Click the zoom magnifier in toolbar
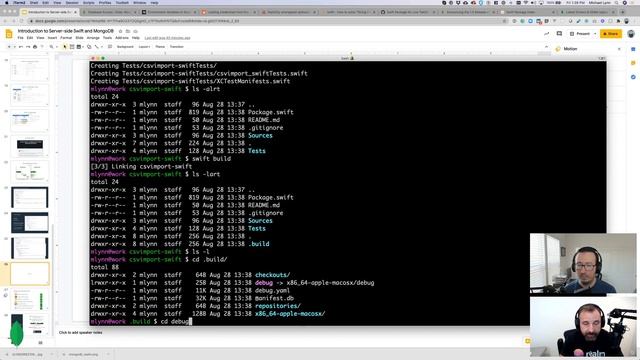 point(51,47)
